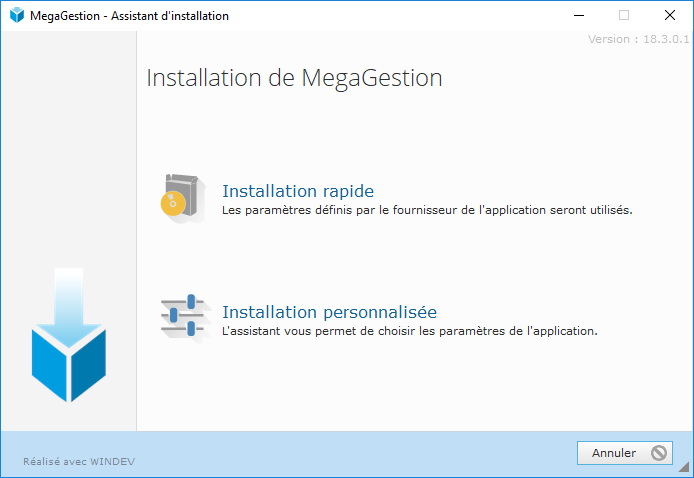
Task: Click the "Les paramètres définis par le fournisseur" description
Action: (427, 210)
